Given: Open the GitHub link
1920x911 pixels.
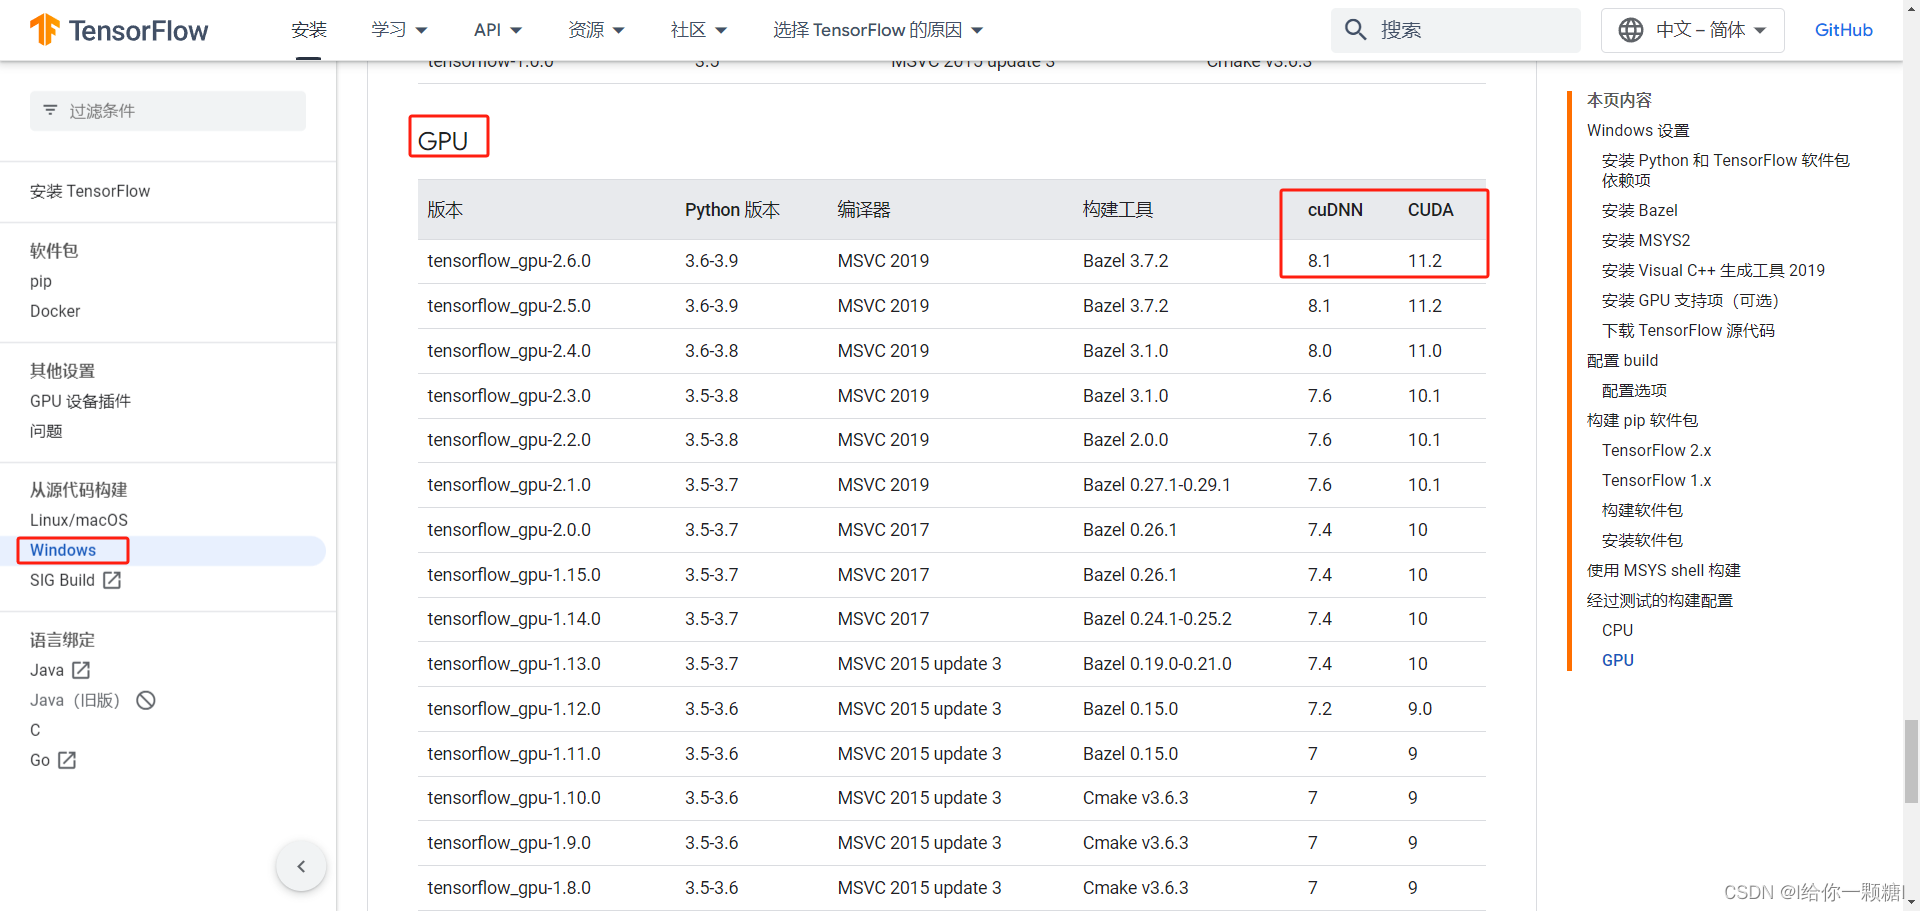Looking at the screenshot, I should [1843, 30].
